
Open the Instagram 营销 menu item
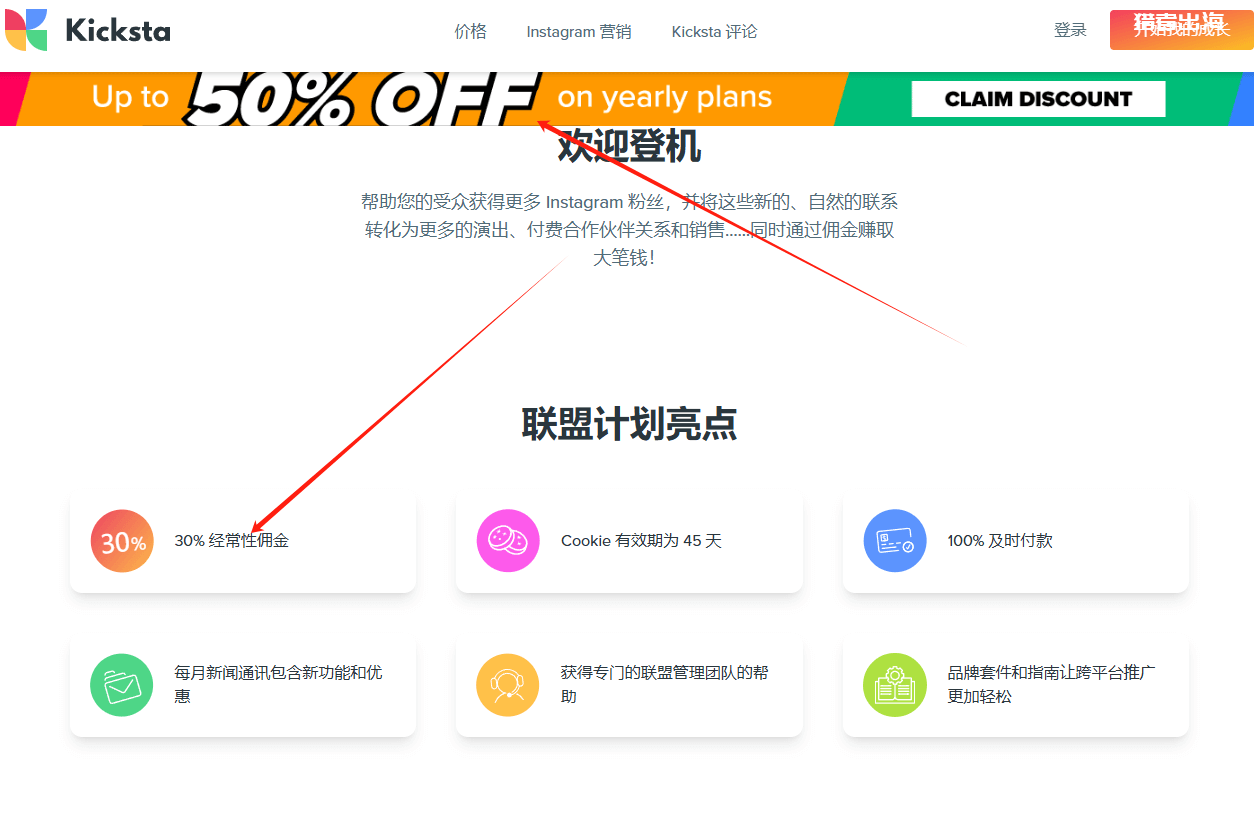click(x=579, y=31)
